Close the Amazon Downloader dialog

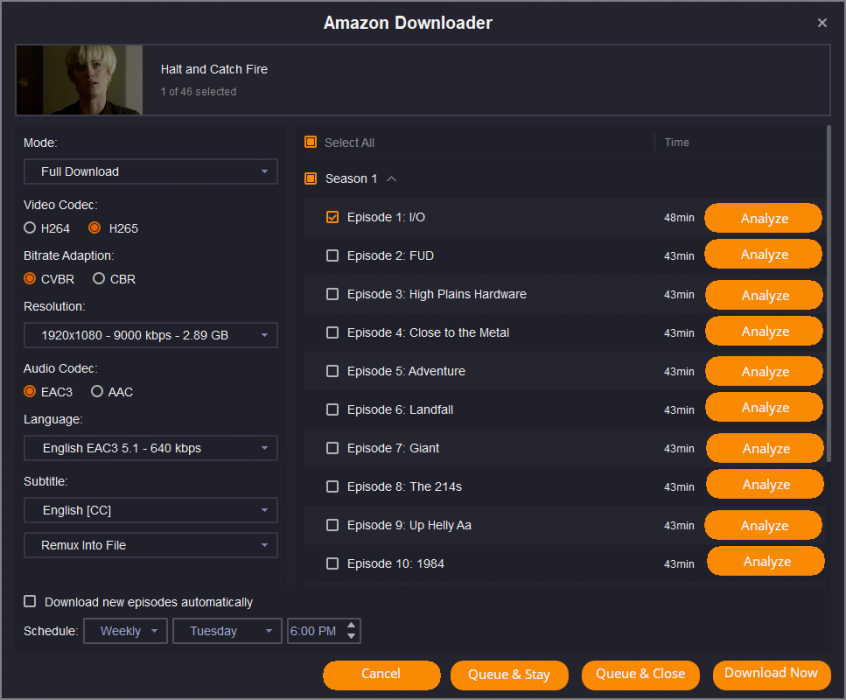point(822,23)
